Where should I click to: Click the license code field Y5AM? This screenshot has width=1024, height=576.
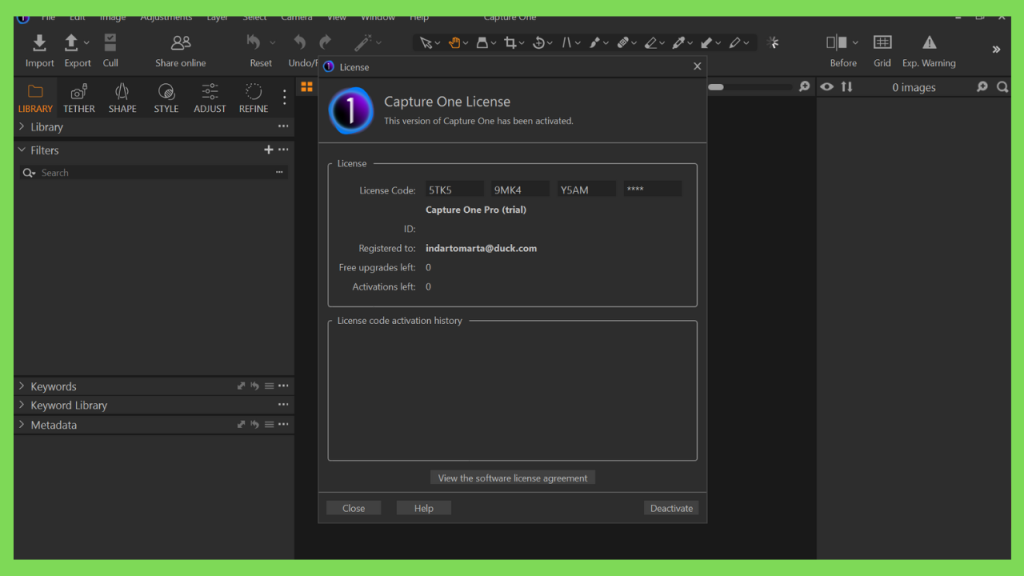pos(586,189)
